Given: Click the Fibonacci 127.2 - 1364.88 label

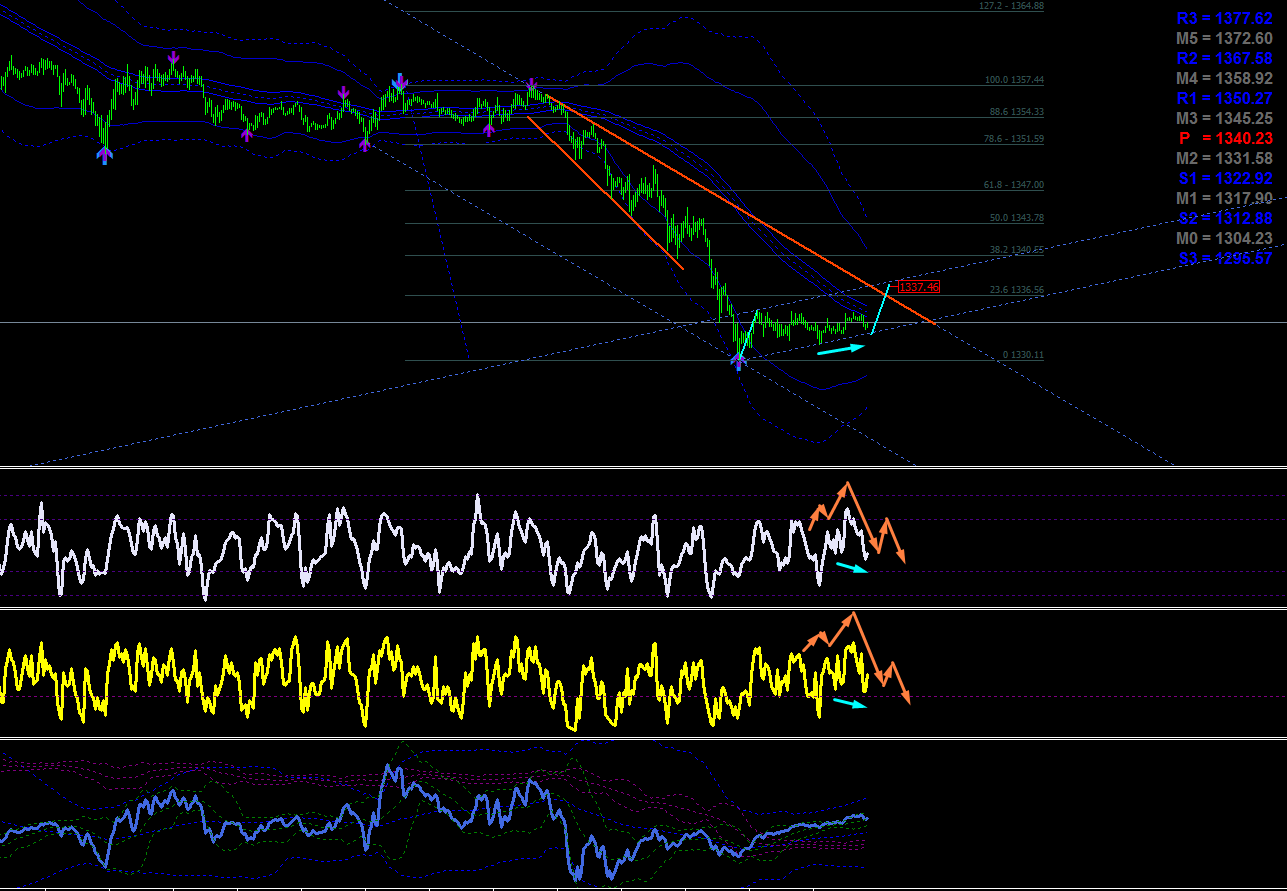Looking at the screenshot, I should tap(1011, 6).
